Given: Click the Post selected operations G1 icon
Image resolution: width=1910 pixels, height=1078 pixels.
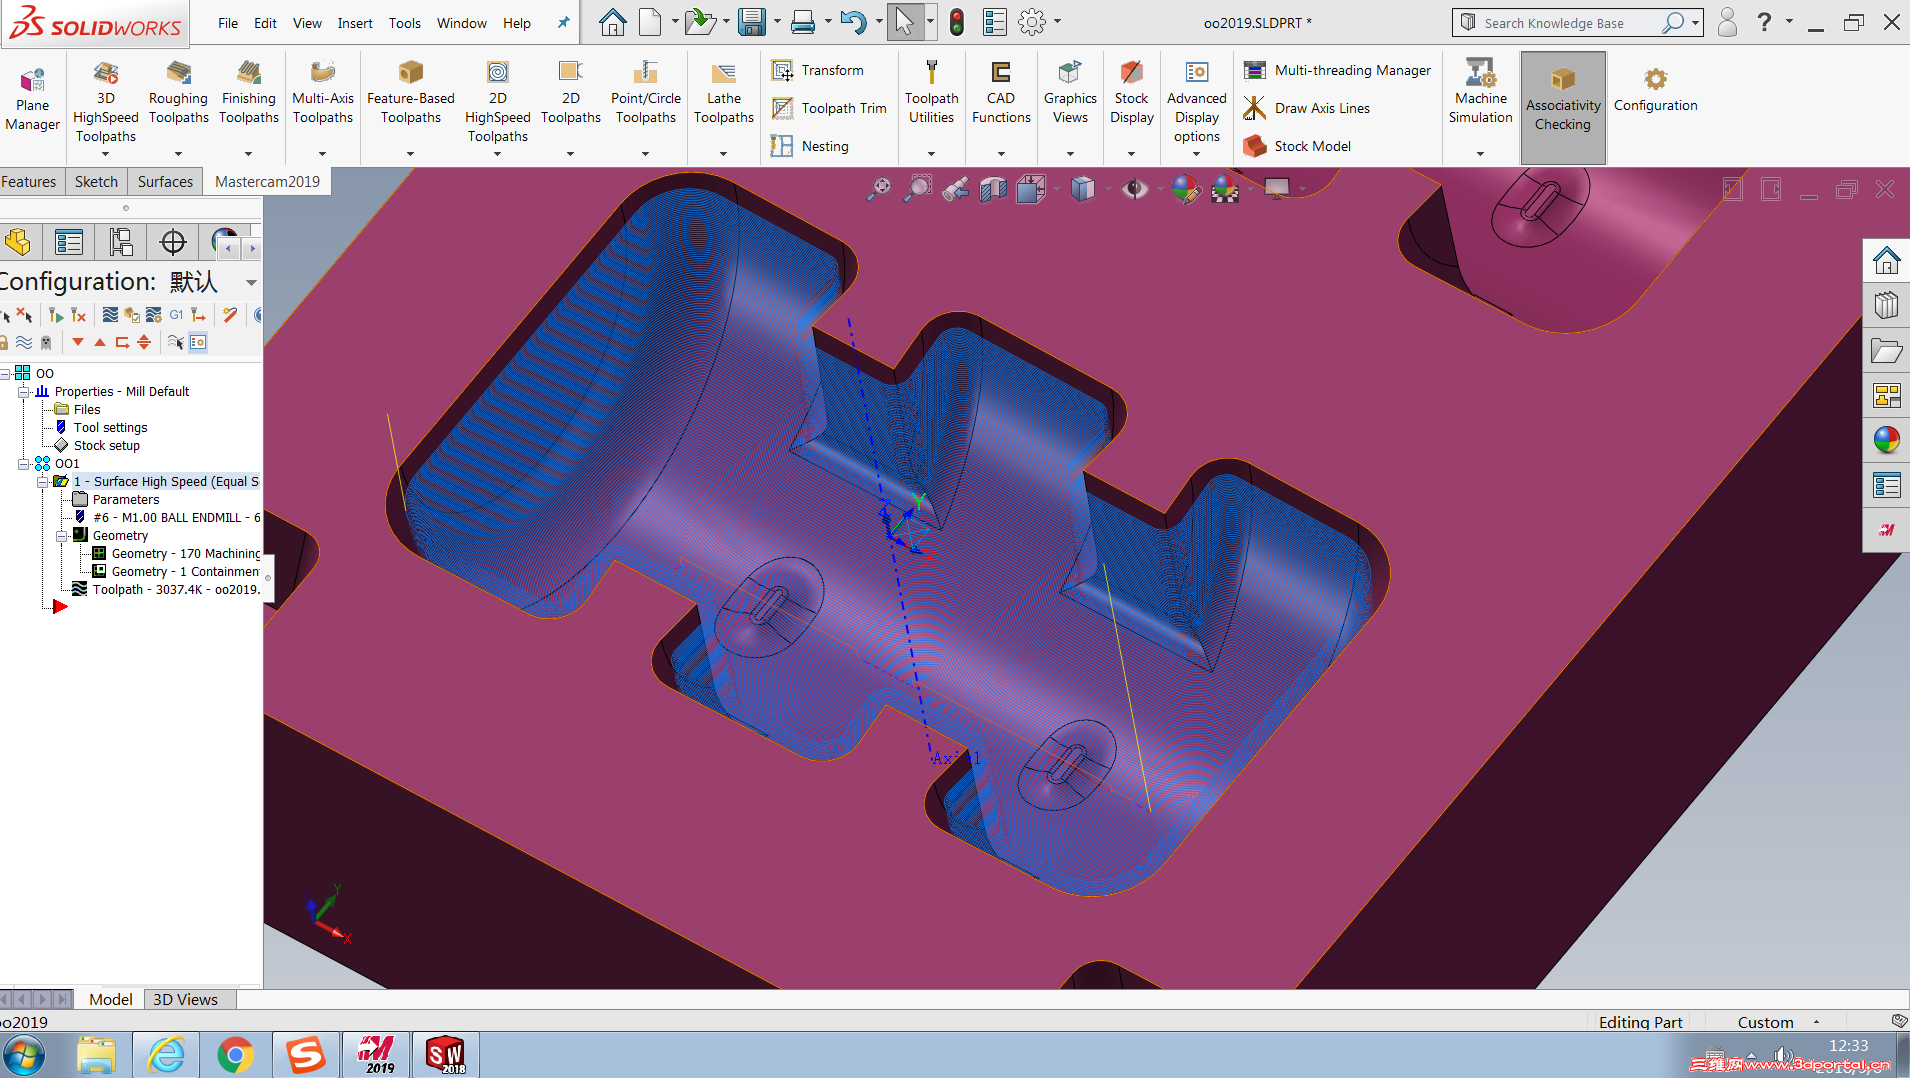Looking at the screenshot, I should (176, 315).
